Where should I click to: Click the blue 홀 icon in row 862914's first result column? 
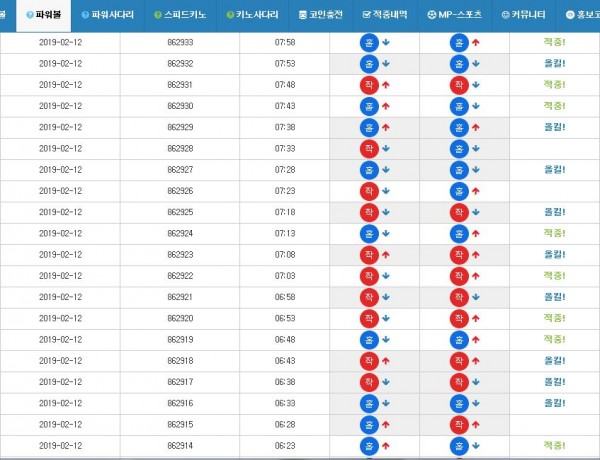point(368,445)
